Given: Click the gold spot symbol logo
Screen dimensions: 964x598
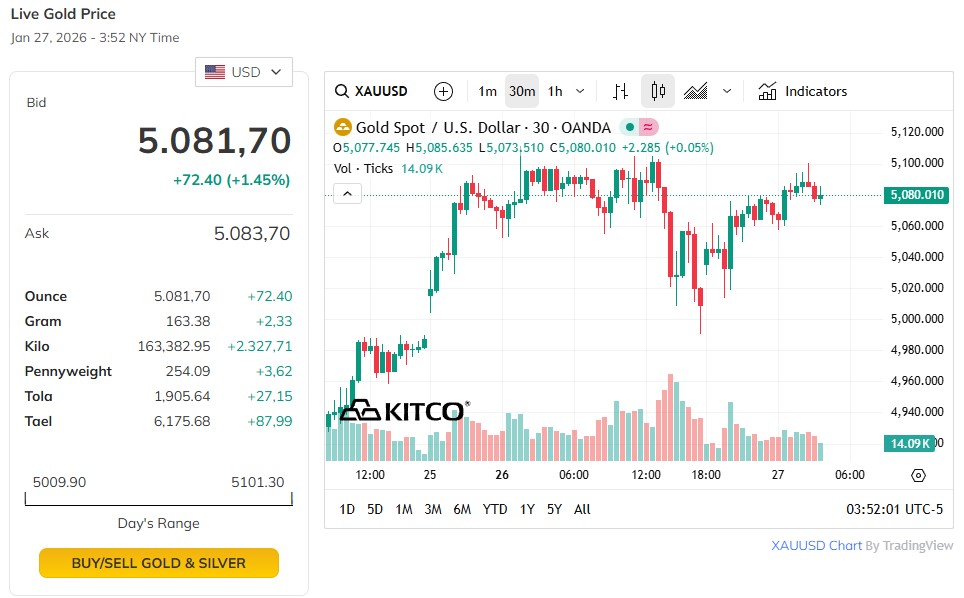Looking at the screenshot, I should (343, 127).
